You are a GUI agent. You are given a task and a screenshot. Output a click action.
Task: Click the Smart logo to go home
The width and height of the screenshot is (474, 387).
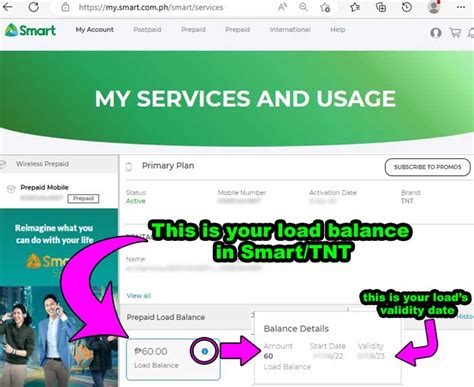[30, 30]
